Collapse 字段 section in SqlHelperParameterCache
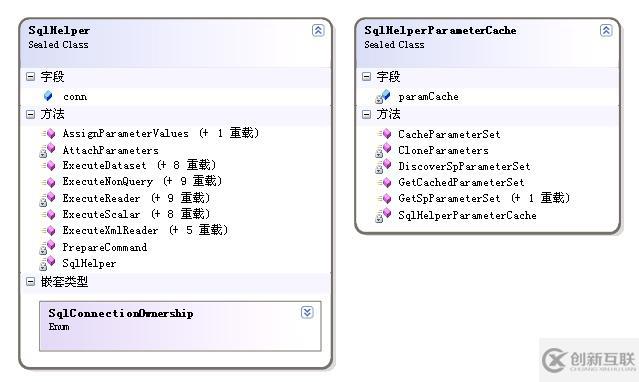 (366, 77)
